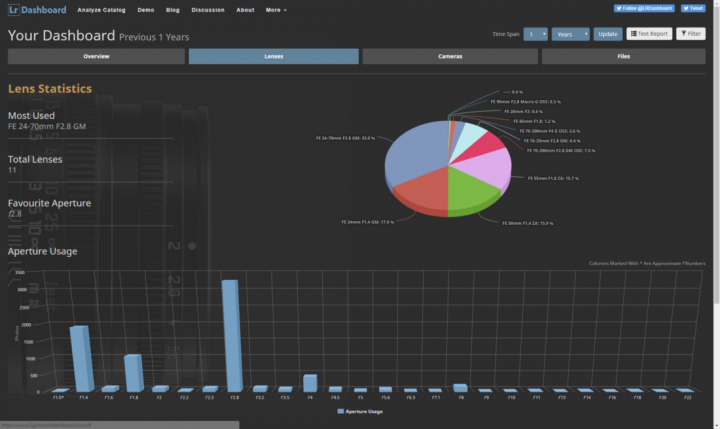Image resolution: width=720 pixels, height=429 pixels.
Task: Click the F8 aperture bar
Action: [460, 388]
